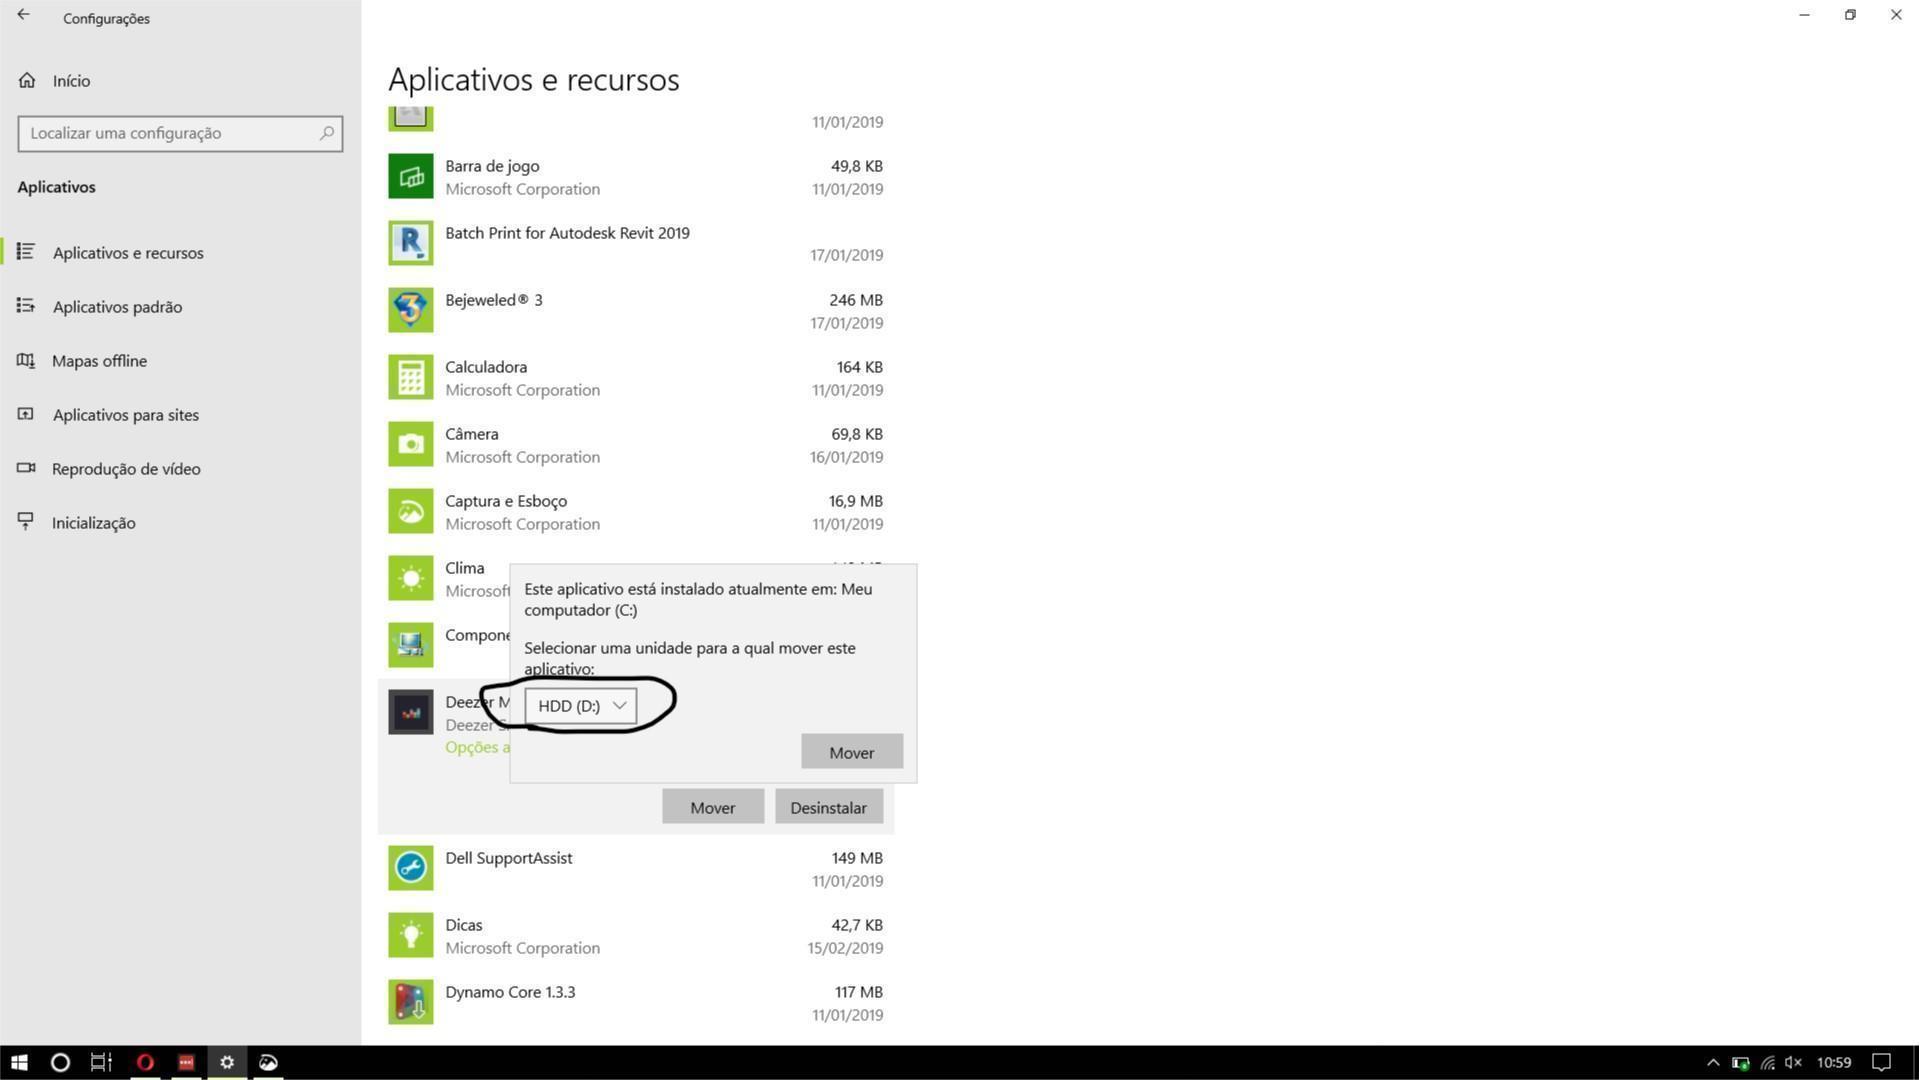Click the 16,9 MB size value
Image resolution: width=1919 pixels, height=1080 pixels.
(856, 501)
